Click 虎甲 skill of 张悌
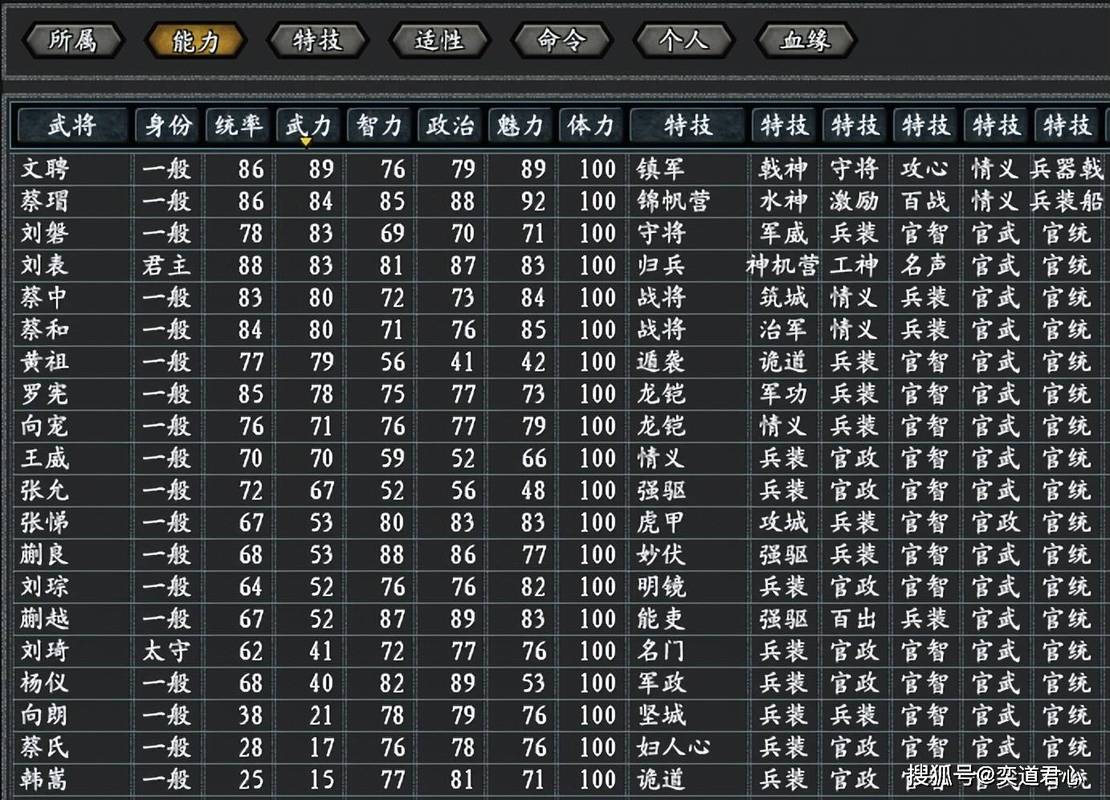The image size is (1110, 800). point(660,522)
